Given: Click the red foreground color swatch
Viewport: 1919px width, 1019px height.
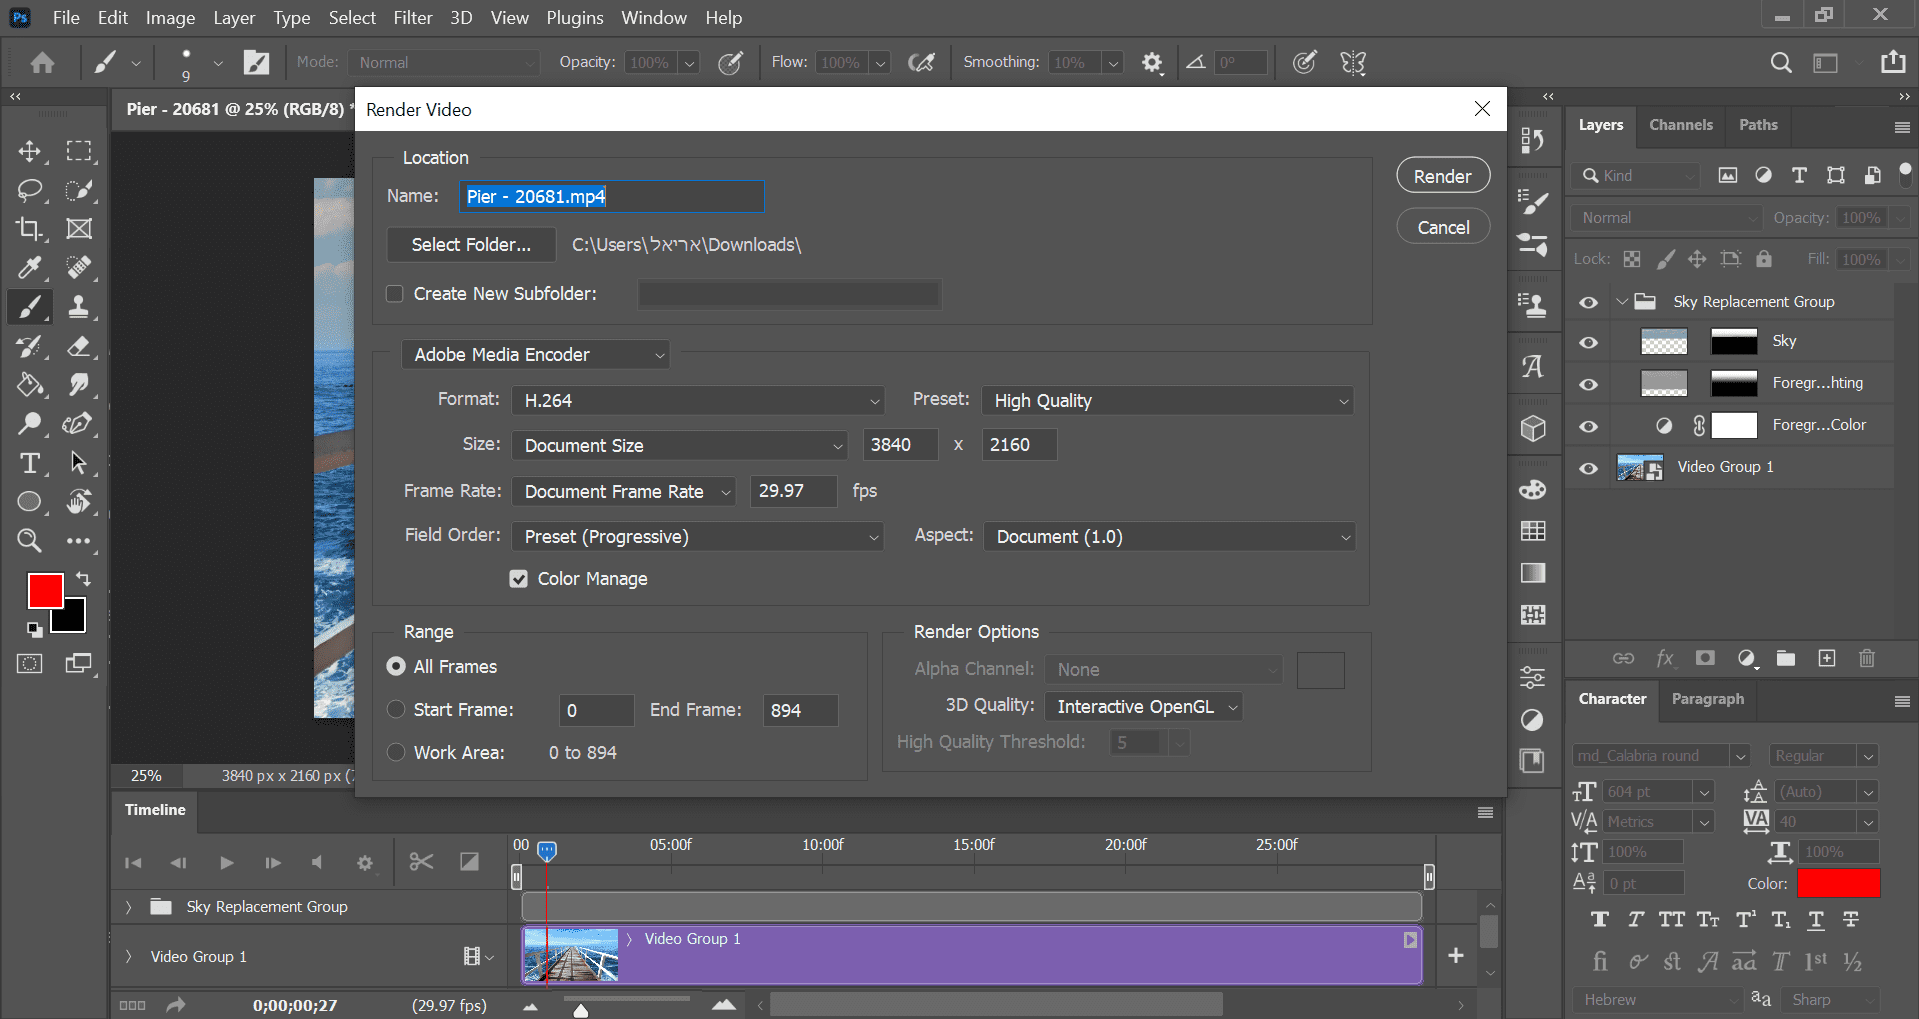Looking at the screenshot, I should coord(44,590).
